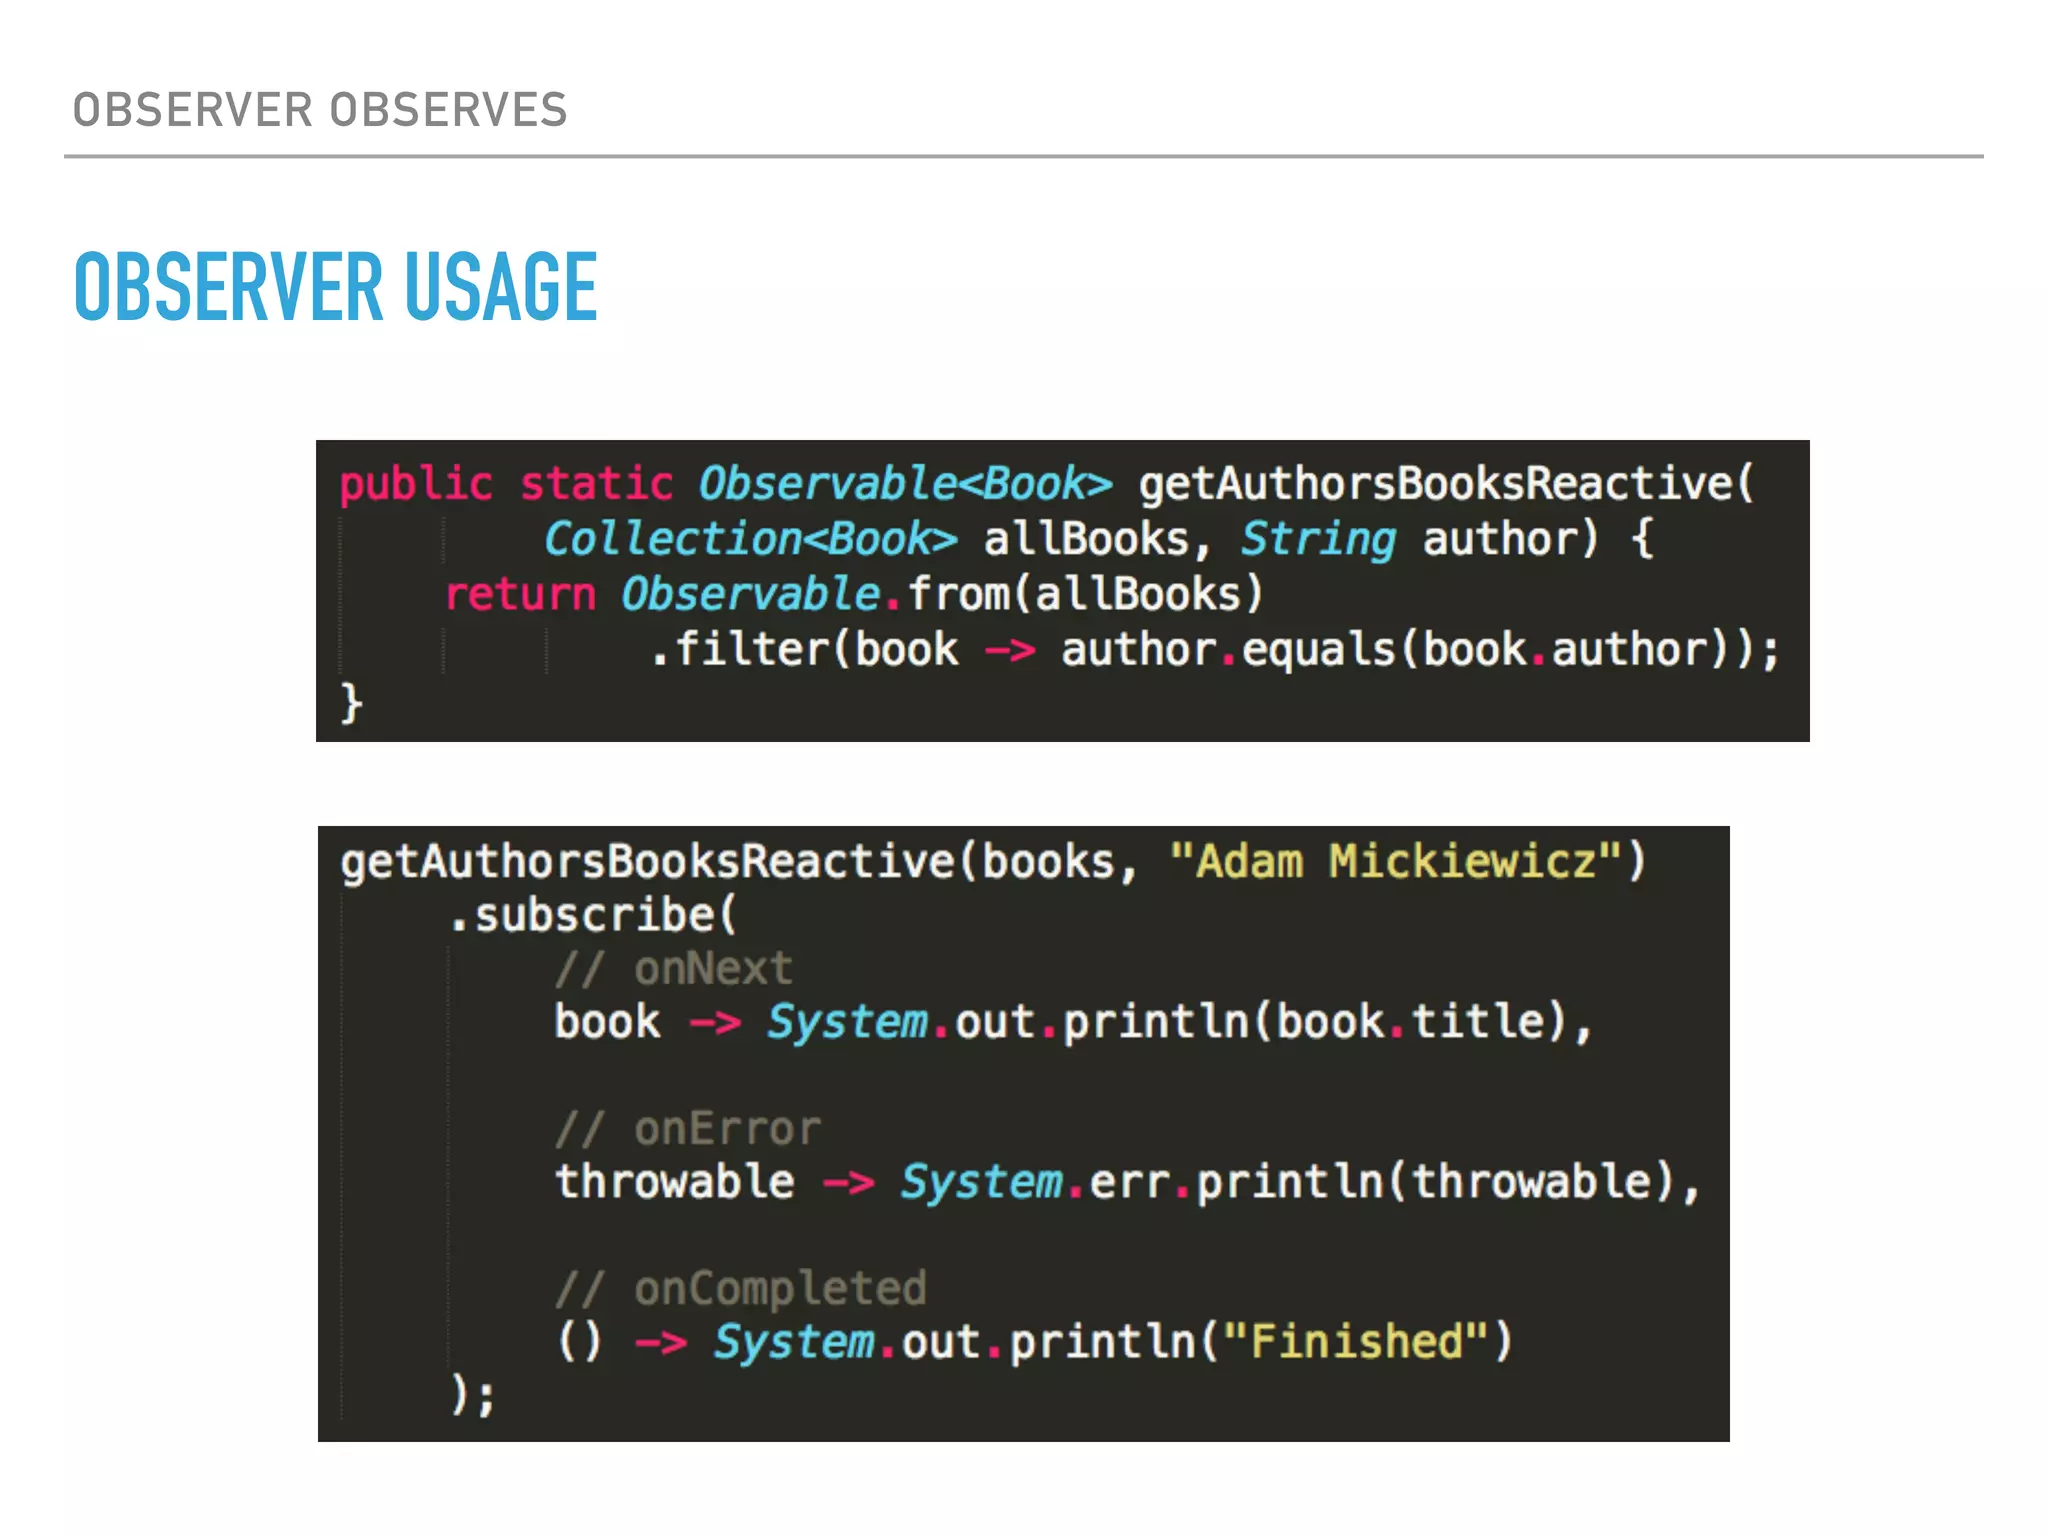Click 'author.equals(book.author));' expression
Screen dimensions: 2048x1536
coord(1421,650)
